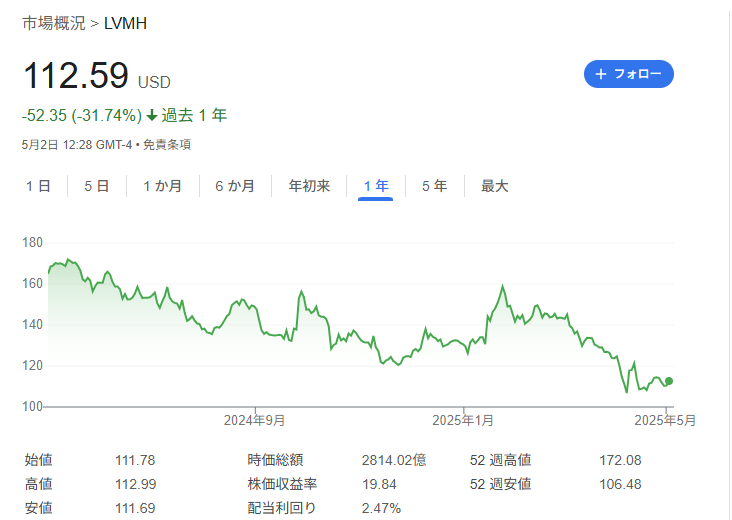Click the 時価総額 label
732x520 pixels.
pos(275,460)
